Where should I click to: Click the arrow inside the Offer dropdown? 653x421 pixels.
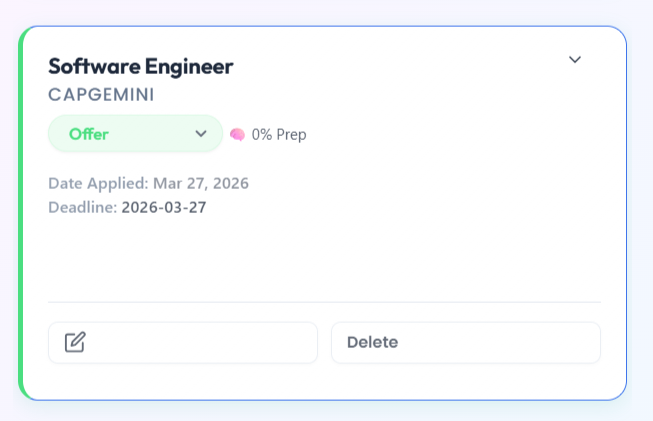coord(201,134)
